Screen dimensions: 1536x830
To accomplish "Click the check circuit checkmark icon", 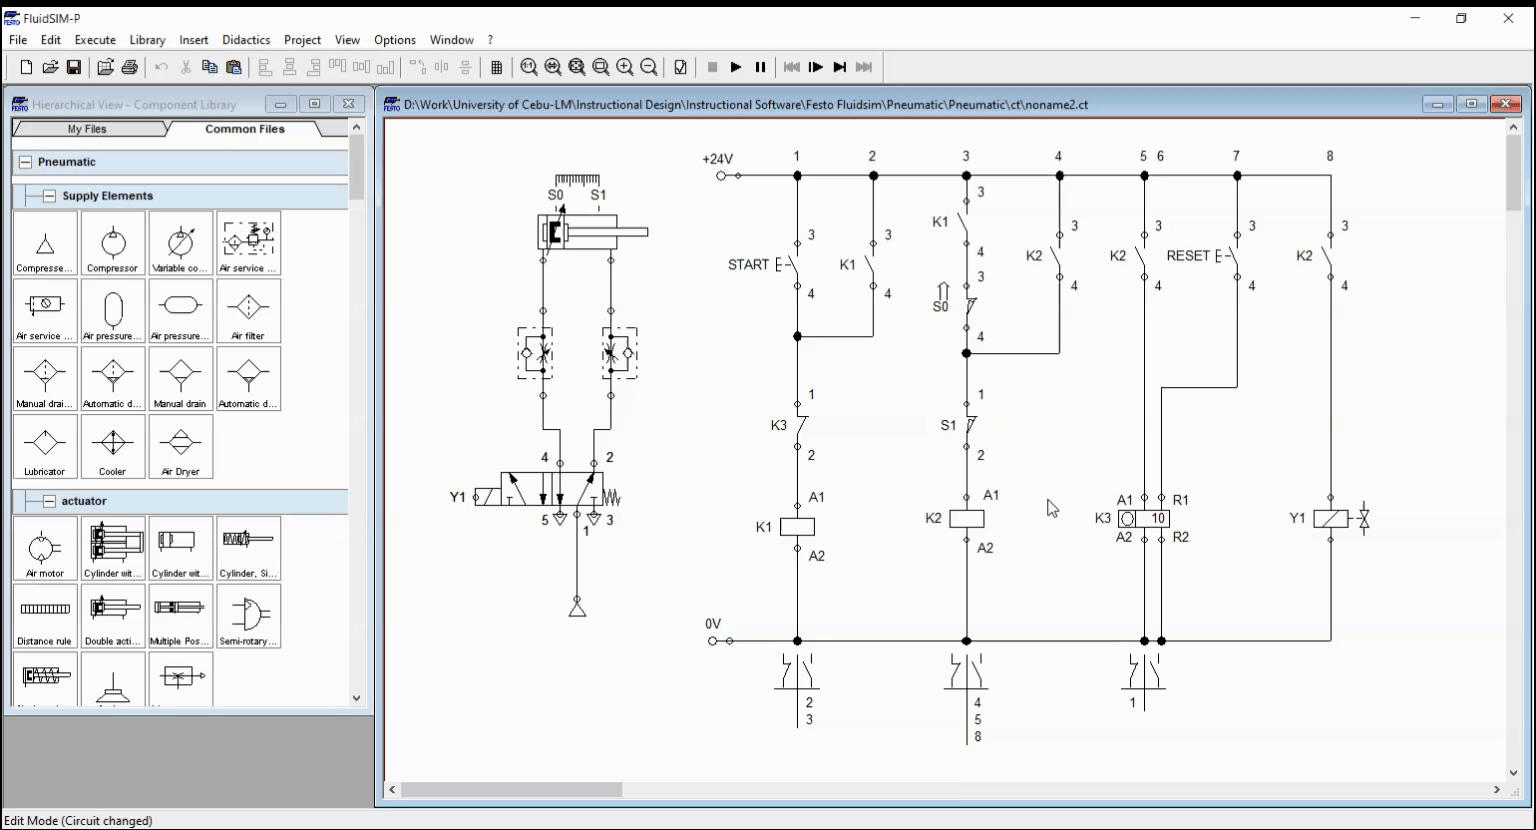I will (681, 67).
